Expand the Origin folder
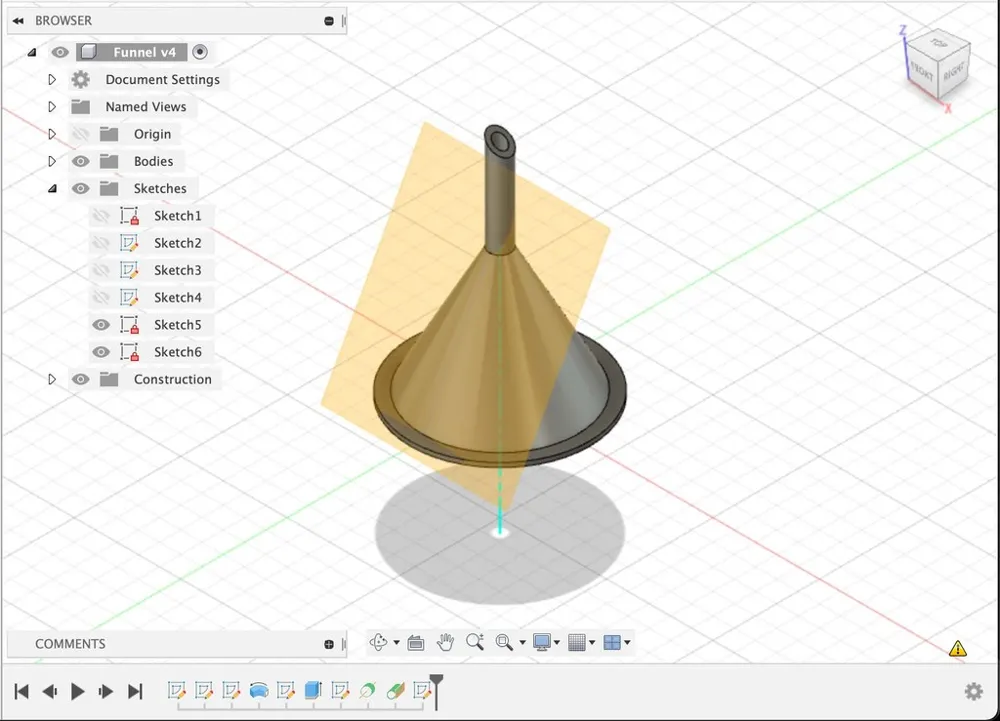 tap(52, 134)
